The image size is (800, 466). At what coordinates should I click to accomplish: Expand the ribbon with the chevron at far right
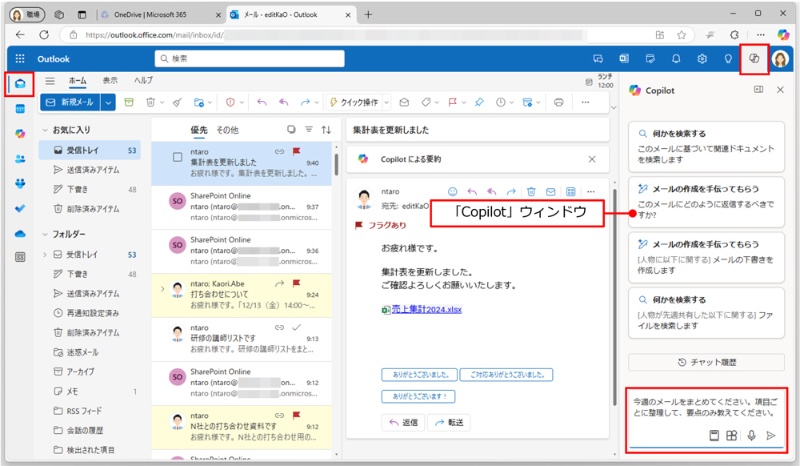pos(614,107)
